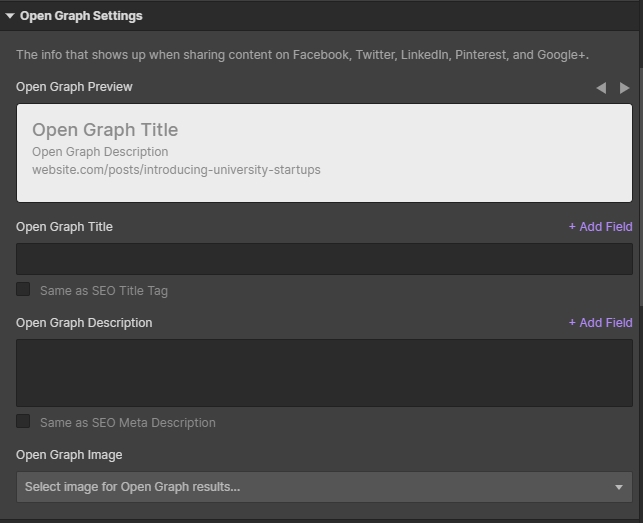Show previous Open Graph preview

601,88
